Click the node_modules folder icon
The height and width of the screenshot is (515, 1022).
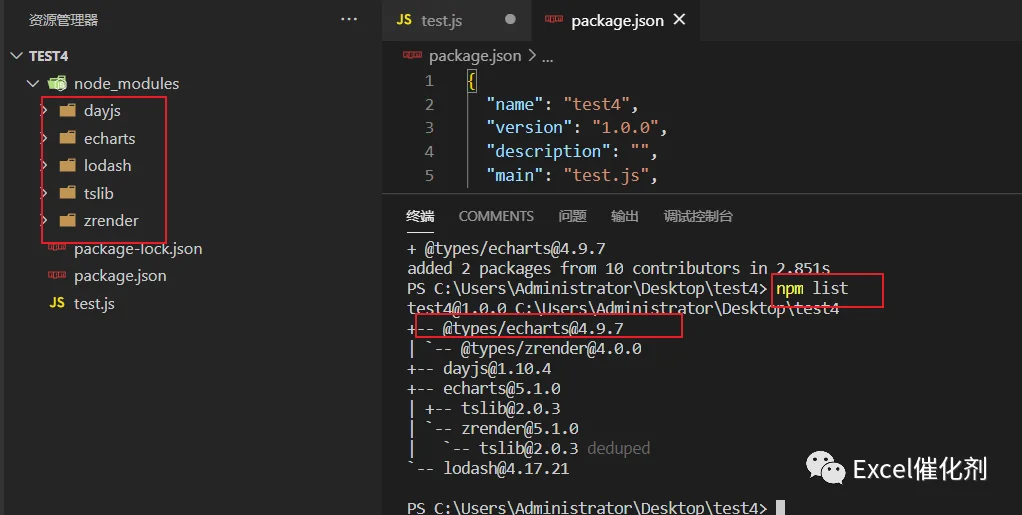pyautogui.click(x=57, y=83)
